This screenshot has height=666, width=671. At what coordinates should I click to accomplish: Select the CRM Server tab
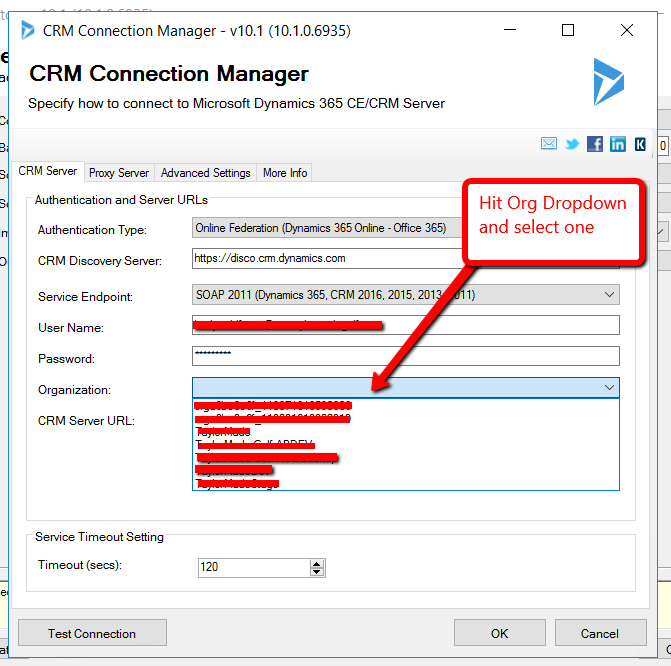click(x=48, y=171)
